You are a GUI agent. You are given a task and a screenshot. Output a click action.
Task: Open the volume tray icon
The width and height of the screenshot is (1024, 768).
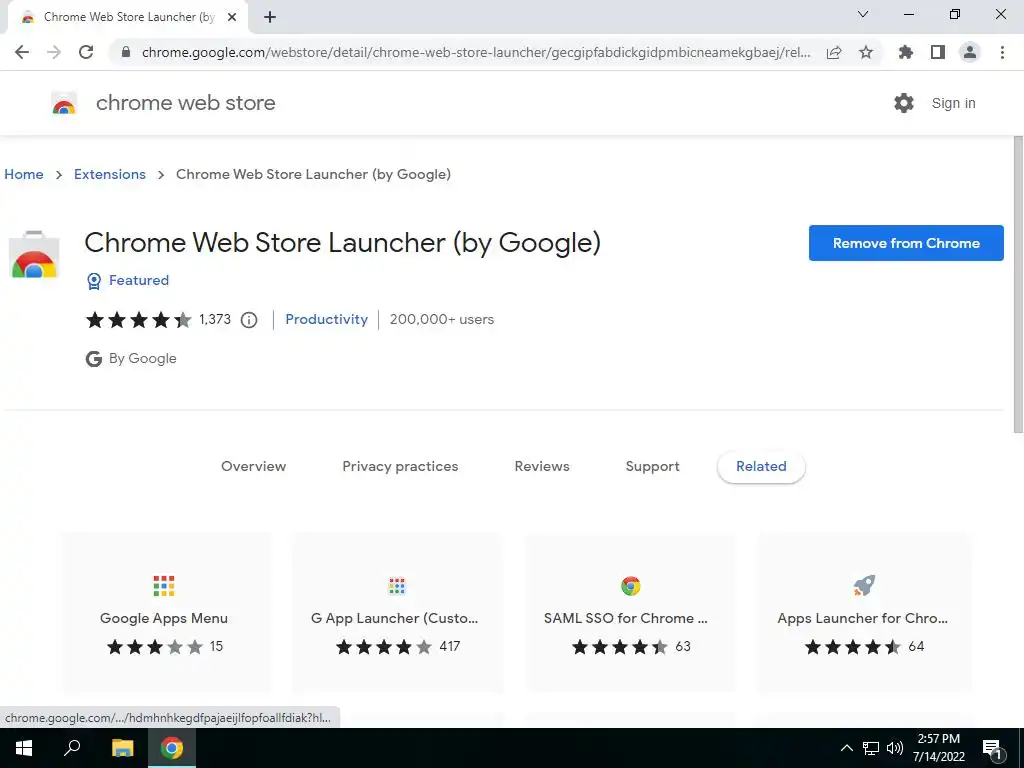tap(895, 748)
